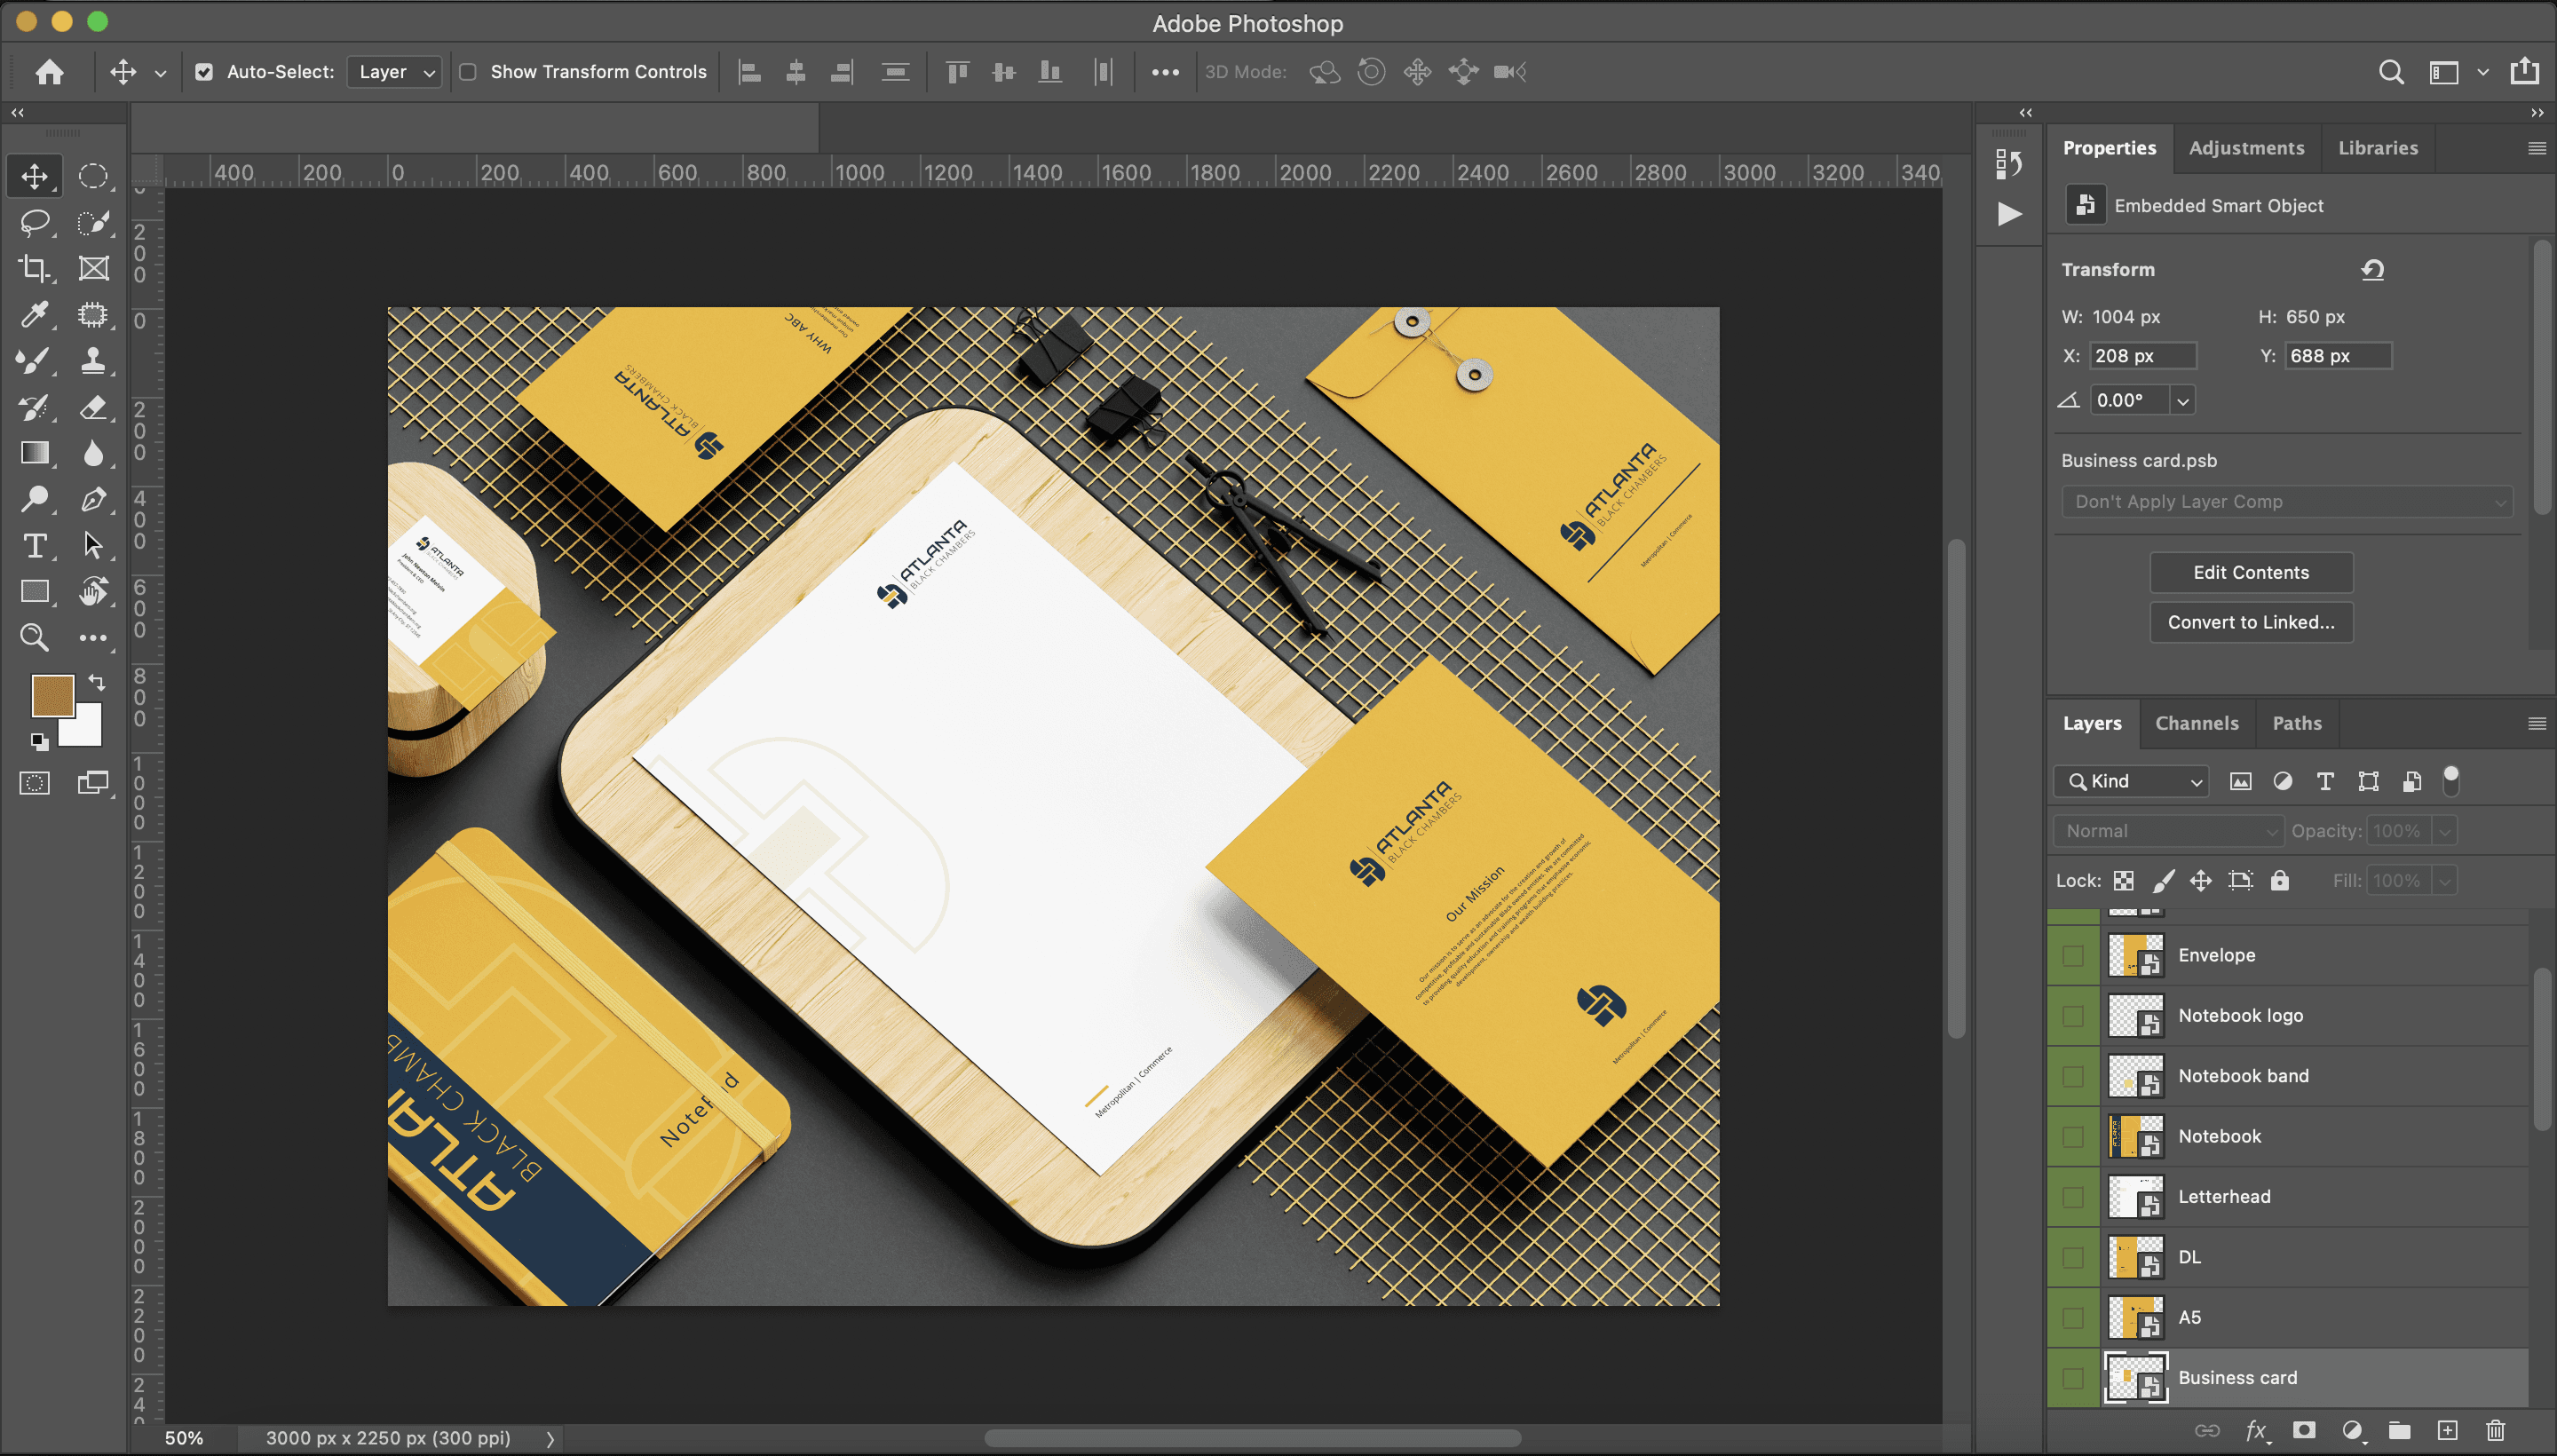Open the layer filter Kind dropdown
Image resolution: width=2557 pixels, height=1456 pixels.
2132,781
